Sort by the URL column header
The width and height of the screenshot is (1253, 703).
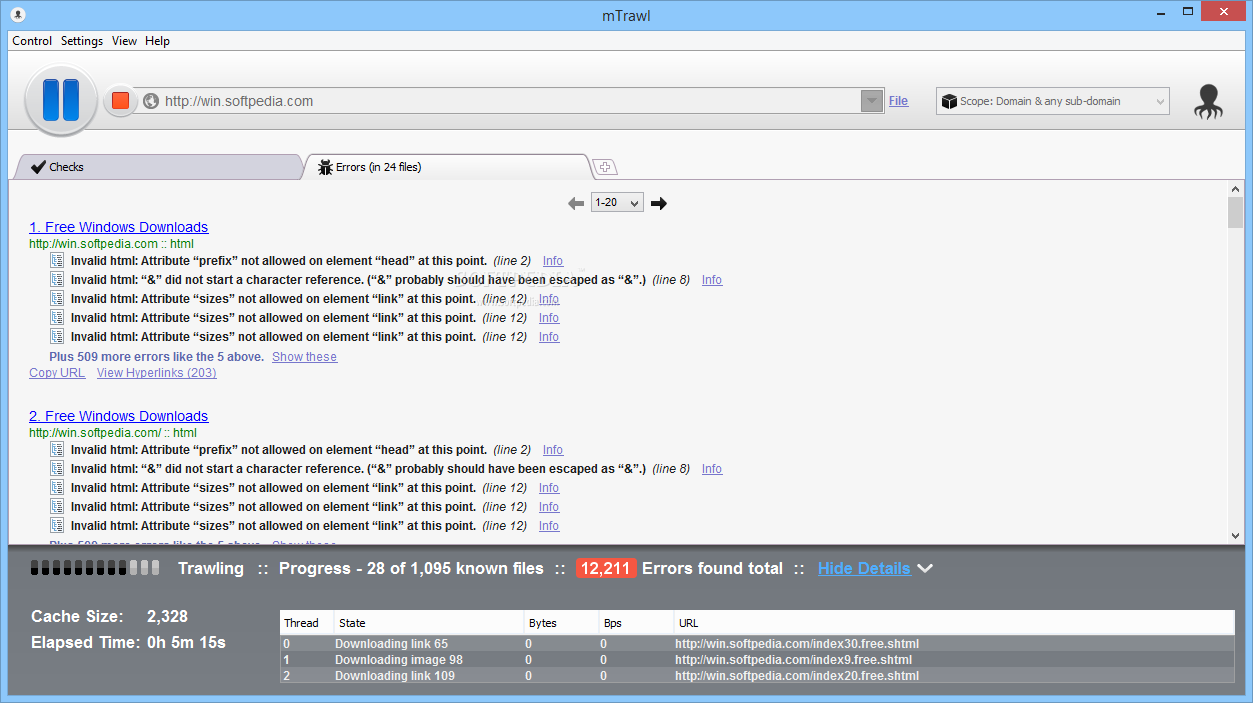(x=954, y=623)
